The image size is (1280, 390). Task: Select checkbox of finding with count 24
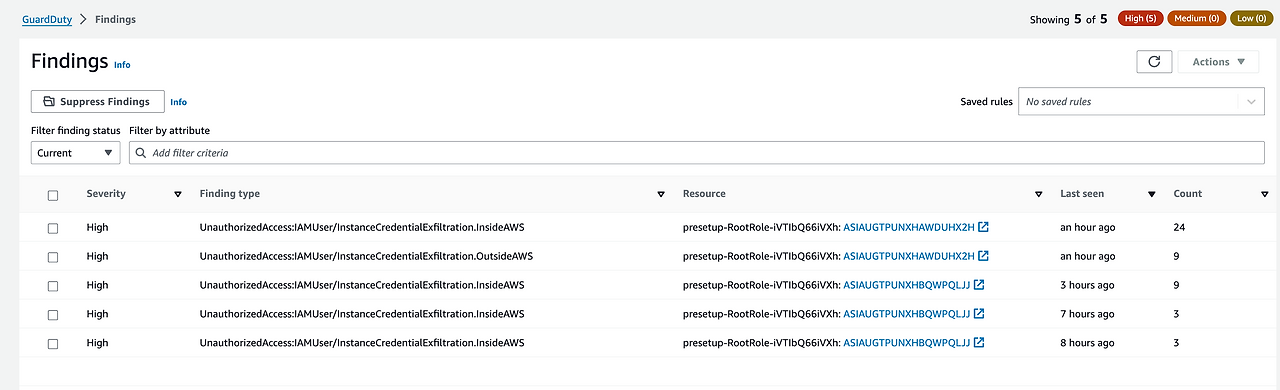pos(53,228)
